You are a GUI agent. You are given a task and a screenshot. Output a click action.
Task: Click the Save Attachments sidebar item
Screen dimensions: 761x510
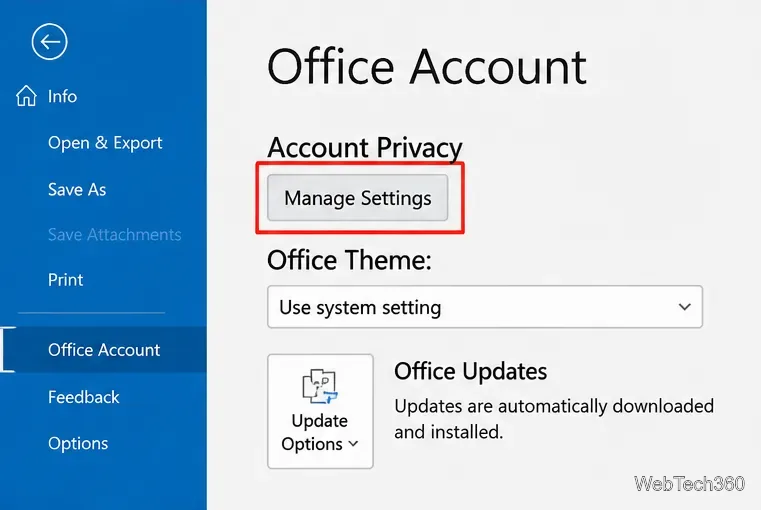click(x=115, y=234)
